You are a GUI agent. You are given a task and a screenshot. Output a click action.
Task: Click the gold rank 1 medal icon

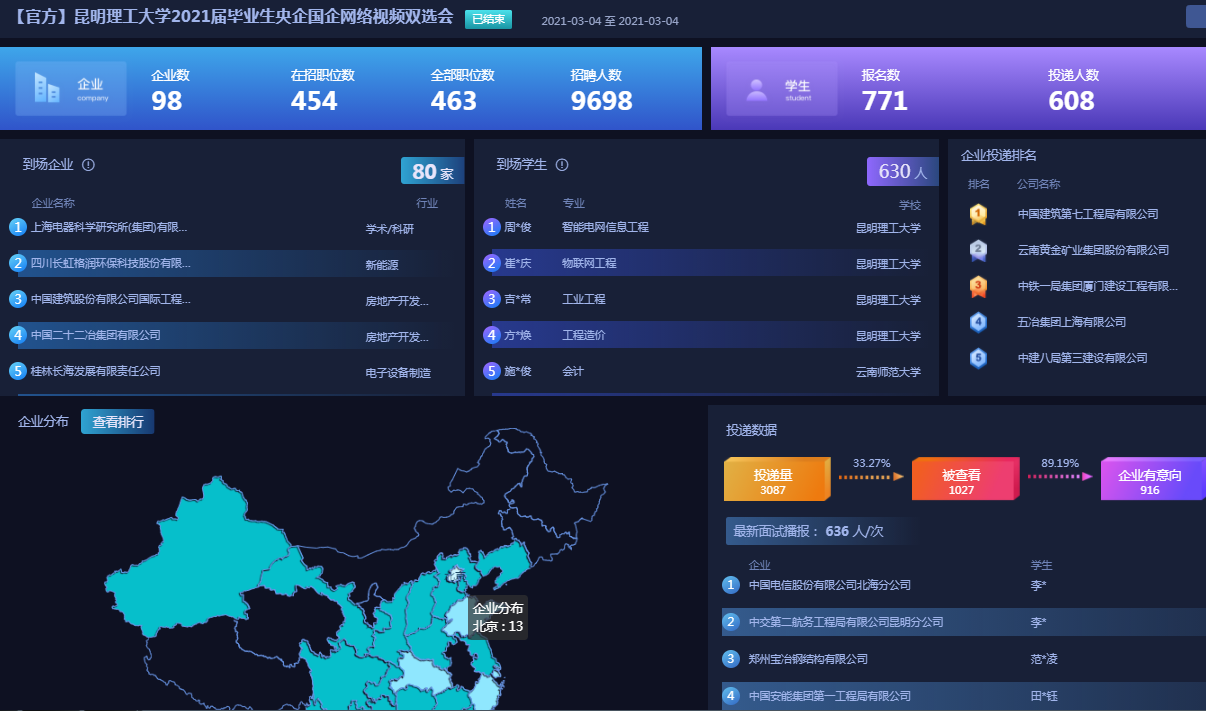point(978,214)
